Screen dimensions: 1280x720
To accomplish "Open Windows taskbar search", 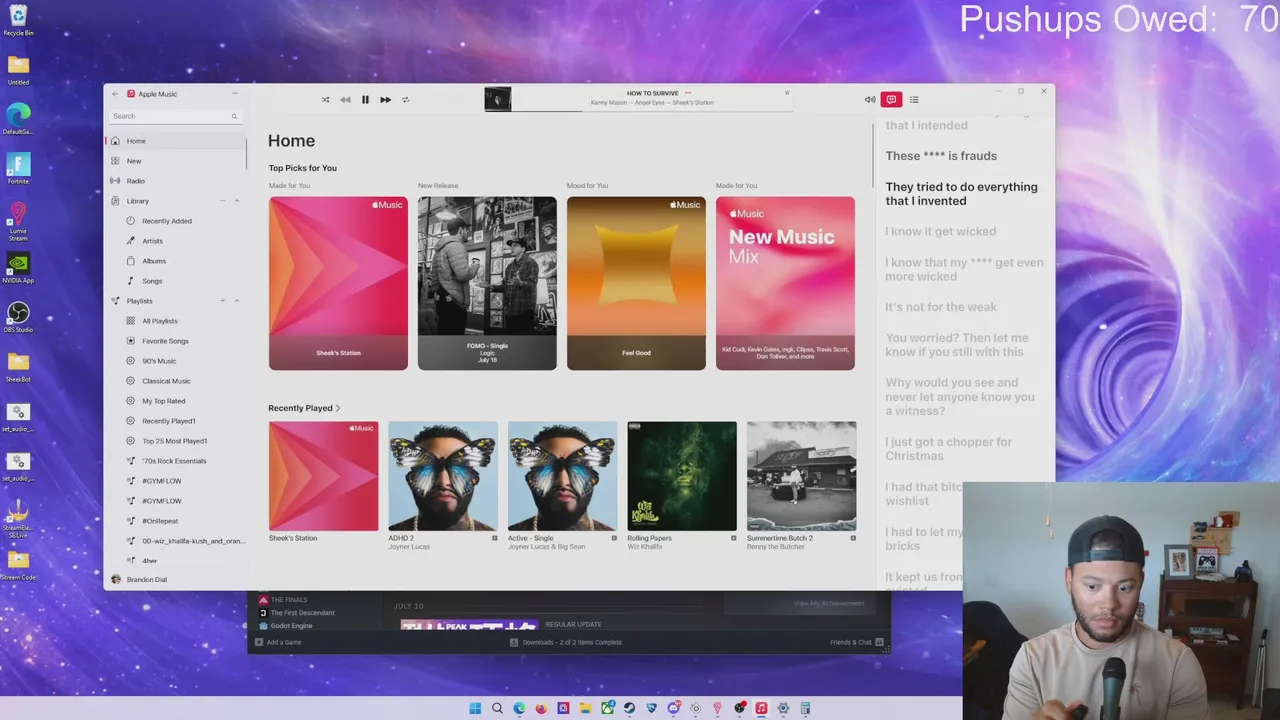I will coord(497,708).
